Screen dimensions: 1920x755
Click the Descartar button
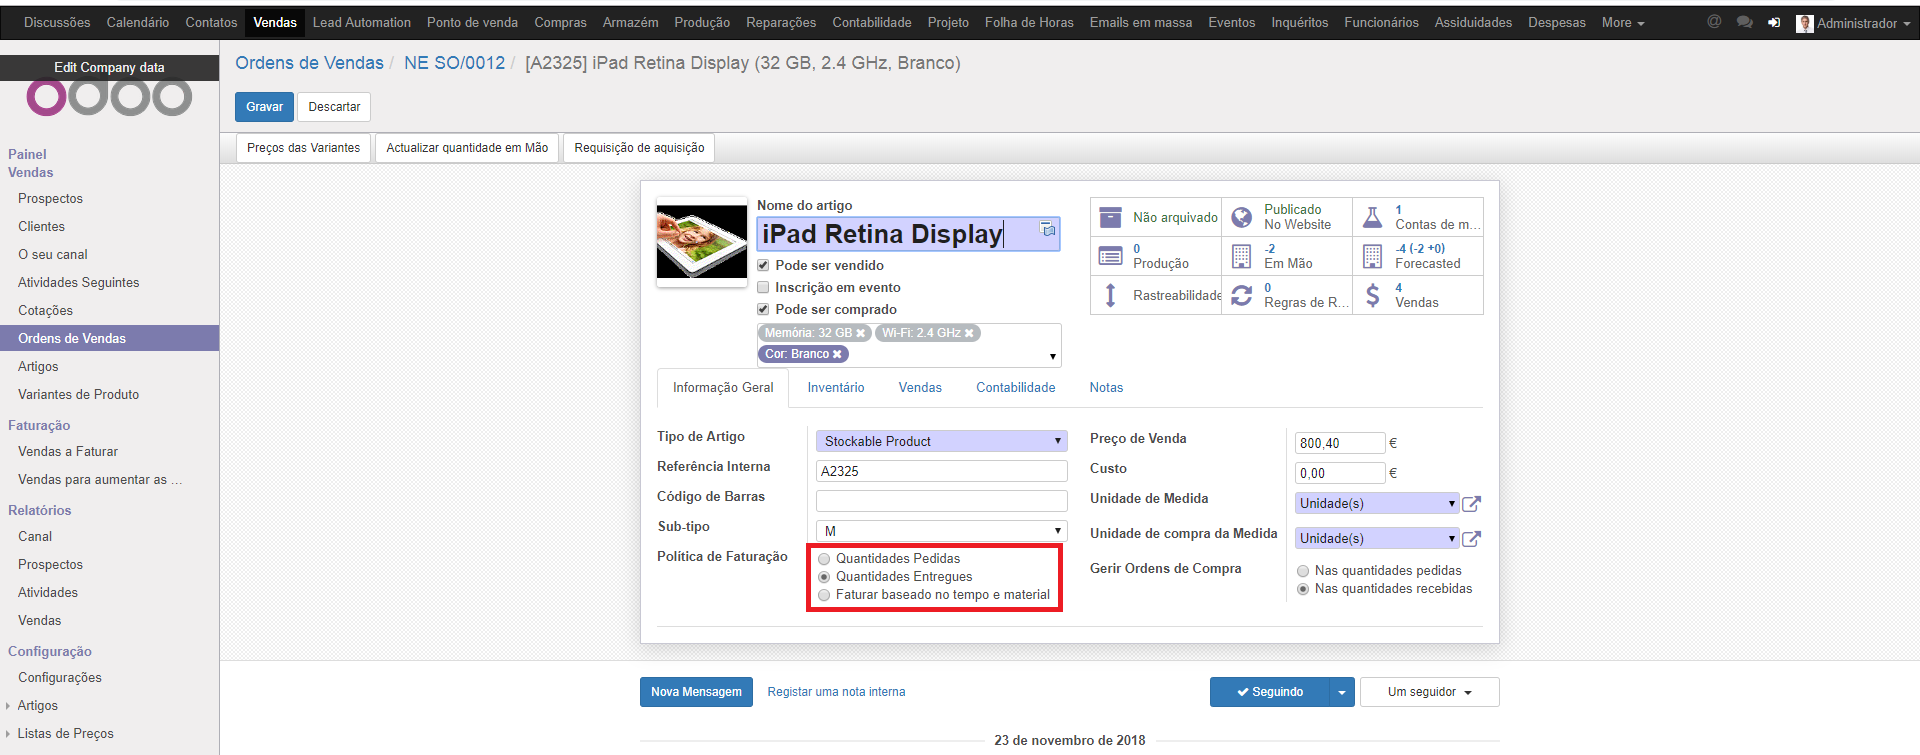coord(334,107)
